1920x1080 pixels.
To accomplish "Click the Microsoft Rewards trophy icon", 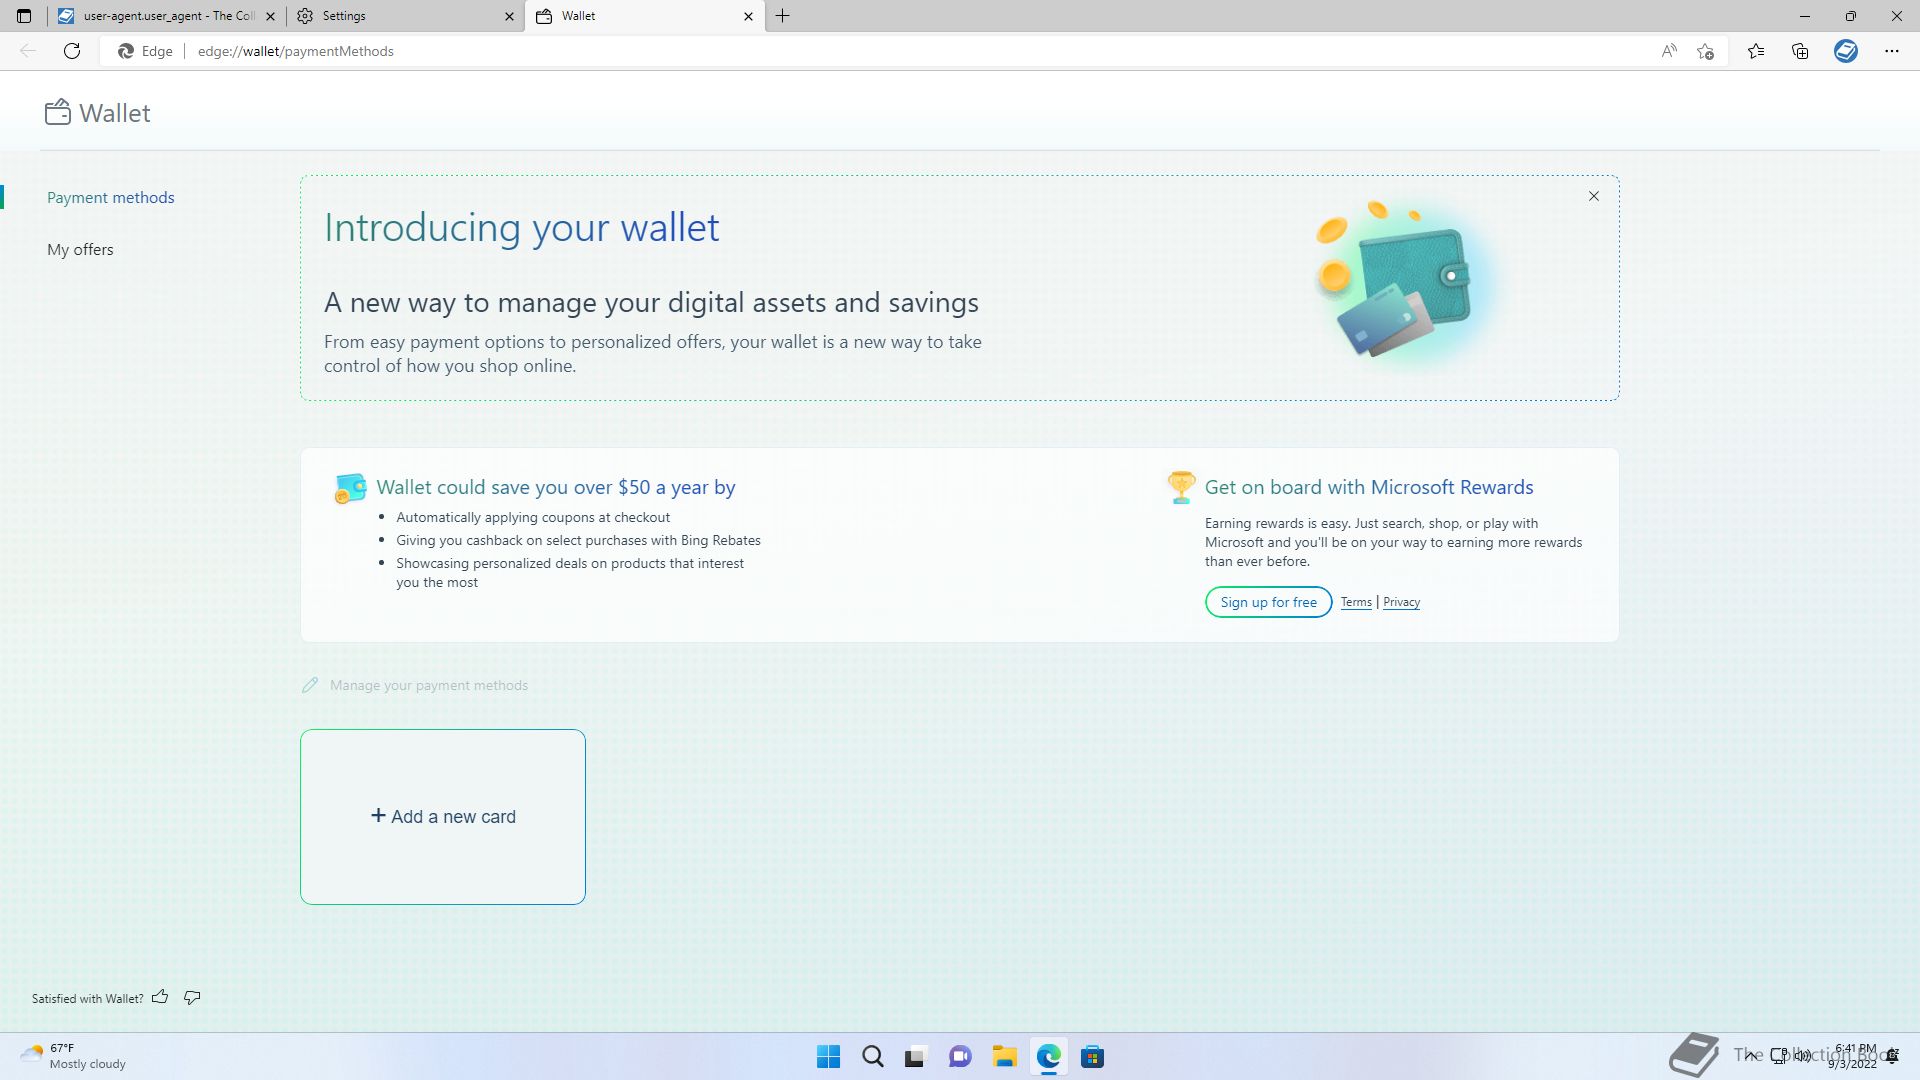I will coord(1181,487).
